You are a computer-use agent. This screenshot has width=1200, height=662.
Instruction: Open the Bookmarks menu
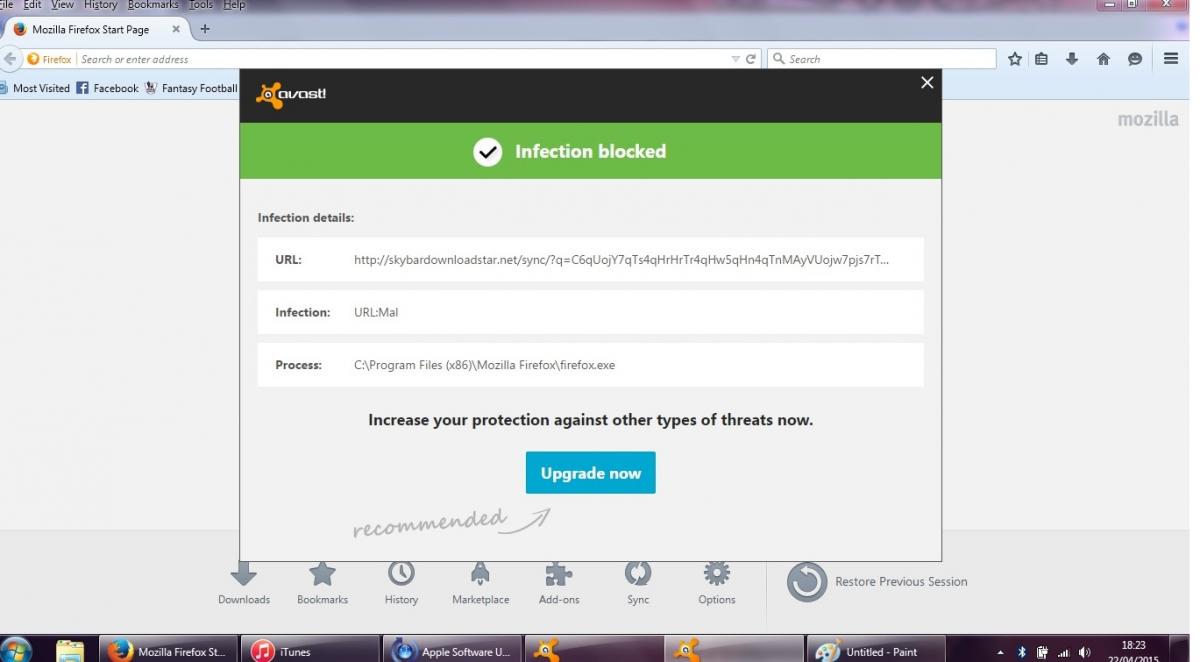coord(152,5)
